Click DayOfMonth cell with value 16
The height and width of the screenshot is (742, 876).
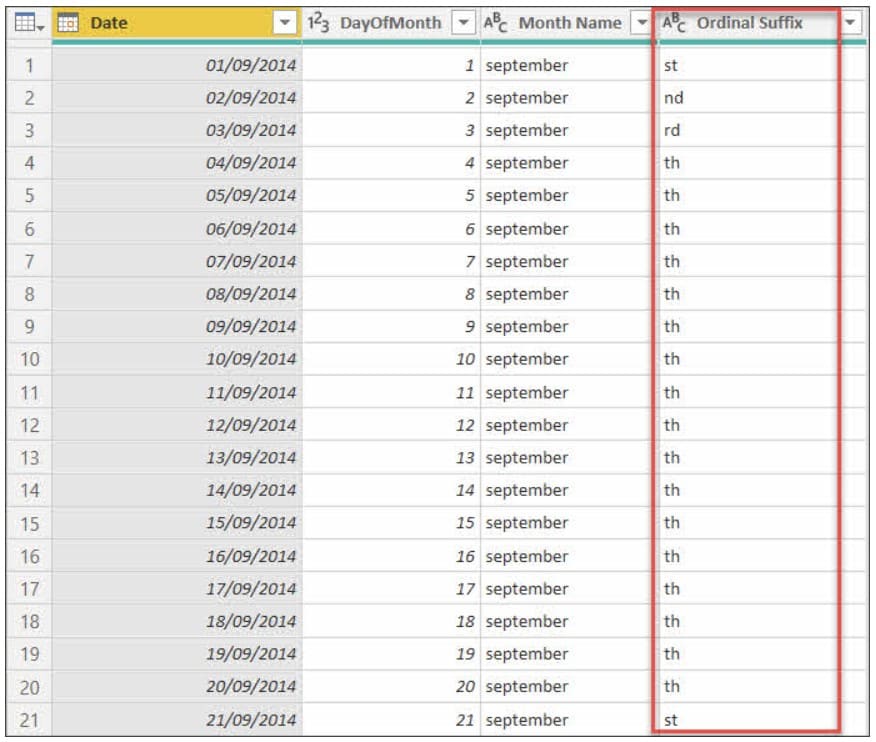pos(391,556)
